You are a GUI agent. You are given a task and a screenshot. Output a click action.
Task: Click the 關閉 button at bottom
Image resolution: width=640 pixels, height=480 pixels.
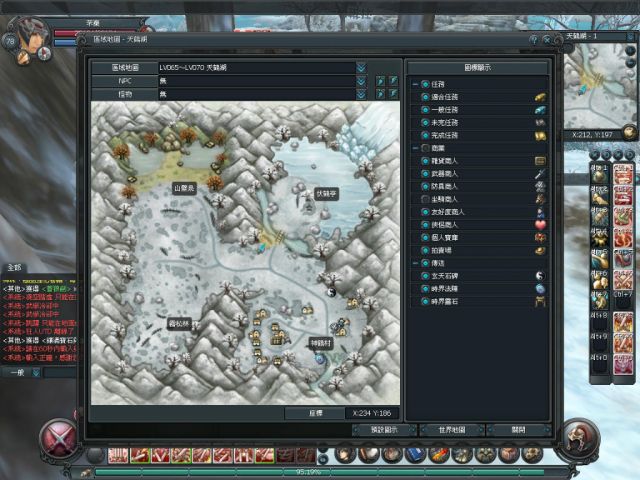pos(518,430)
